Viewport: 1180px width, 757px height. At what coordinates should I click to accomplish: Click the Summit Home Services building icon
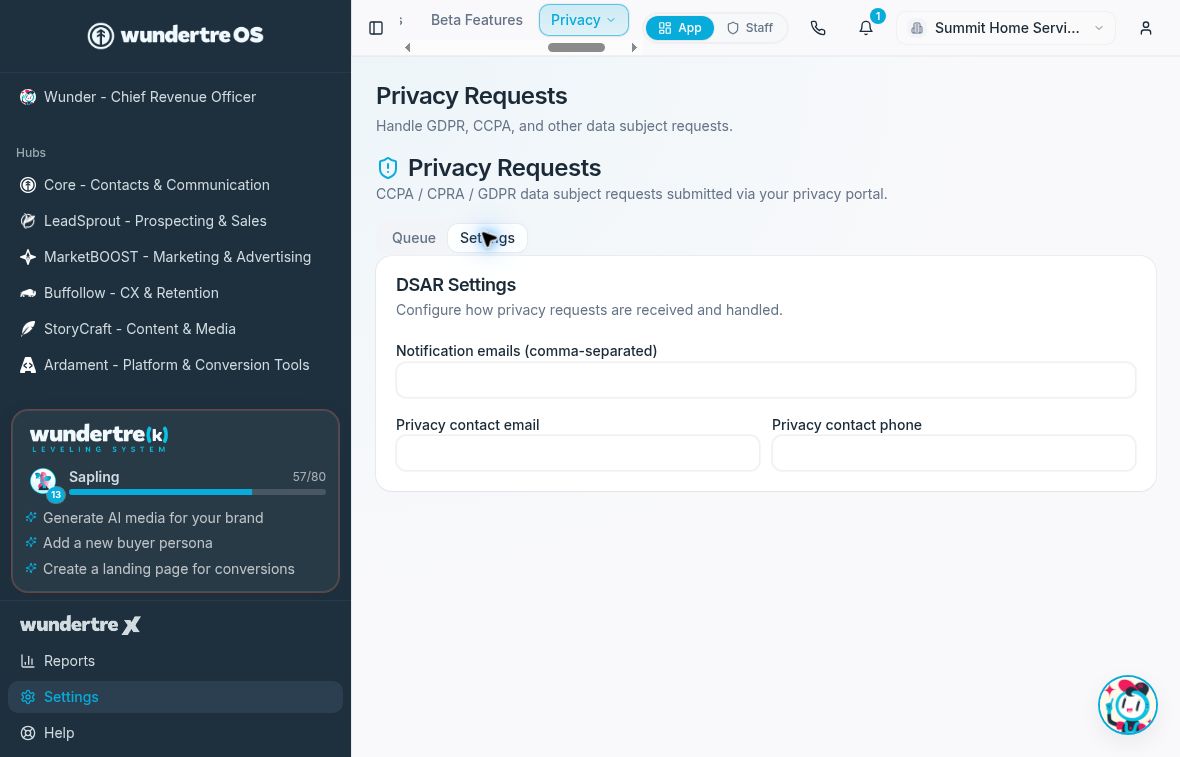pos(917,28)
